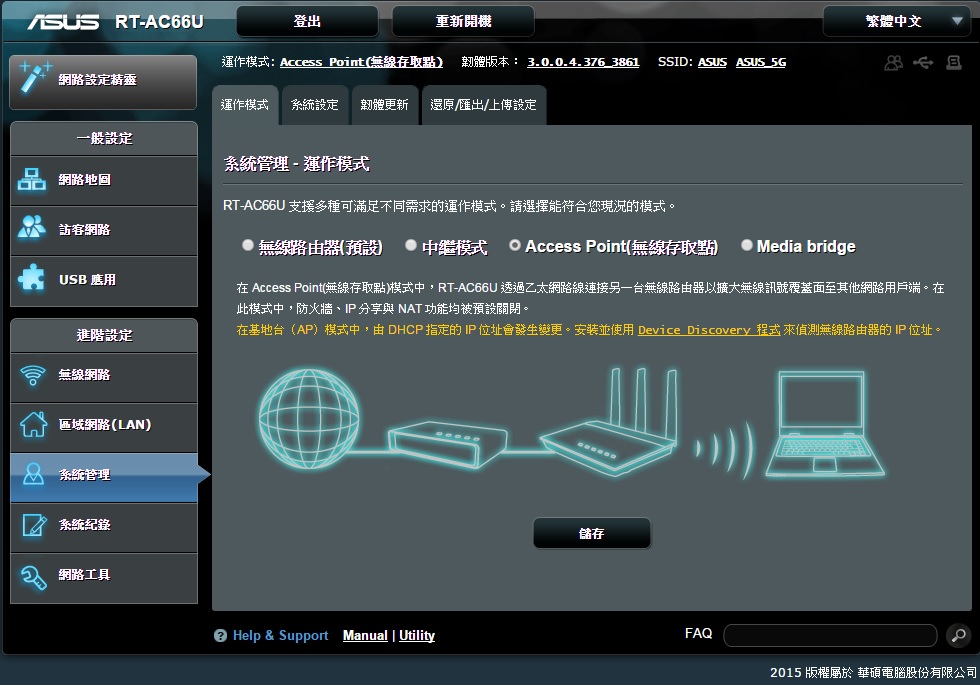The image size is (980, 685).
Task: Select Media bridge mode
Action: [x=746, y=245]
